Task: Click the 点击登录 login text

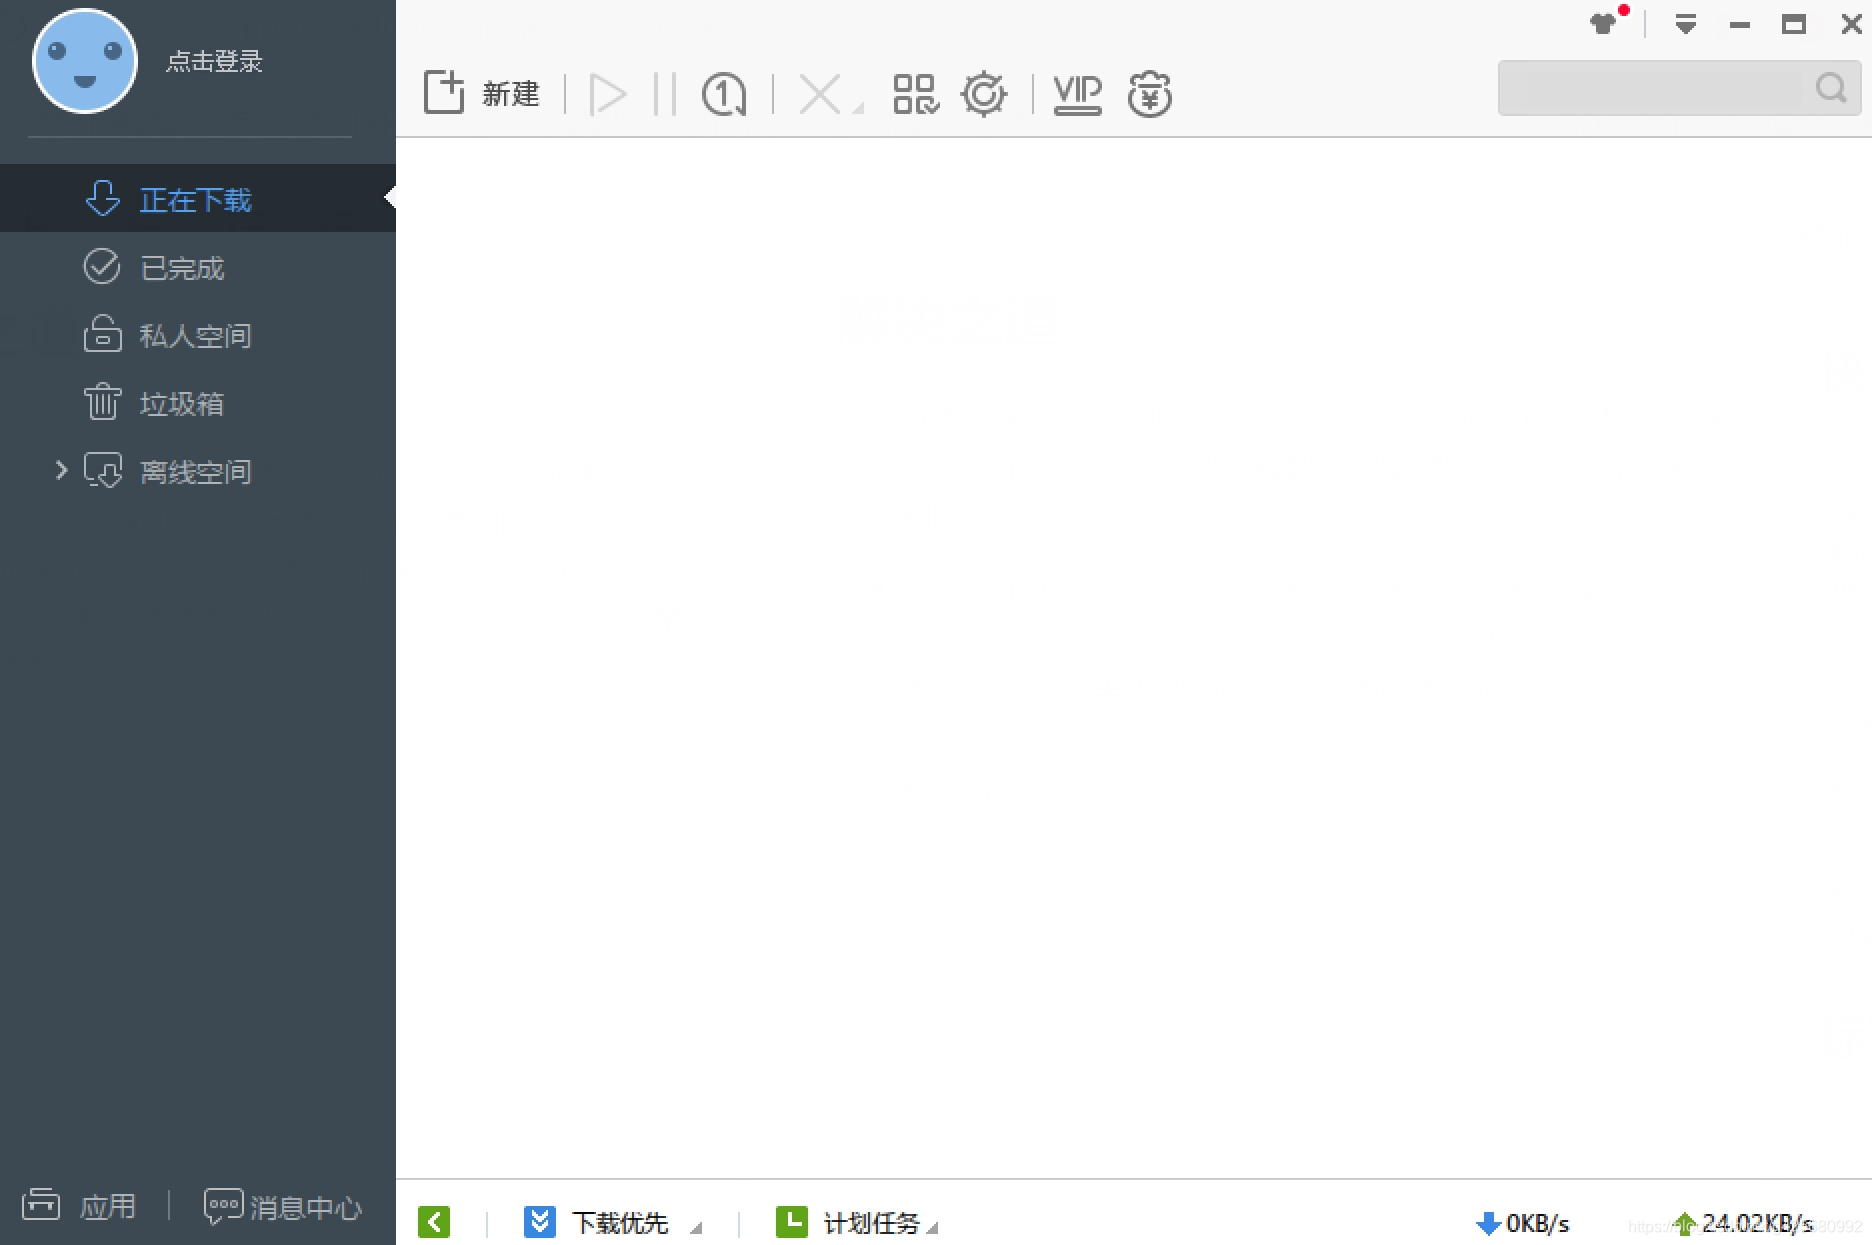Action: coord(214,61)
